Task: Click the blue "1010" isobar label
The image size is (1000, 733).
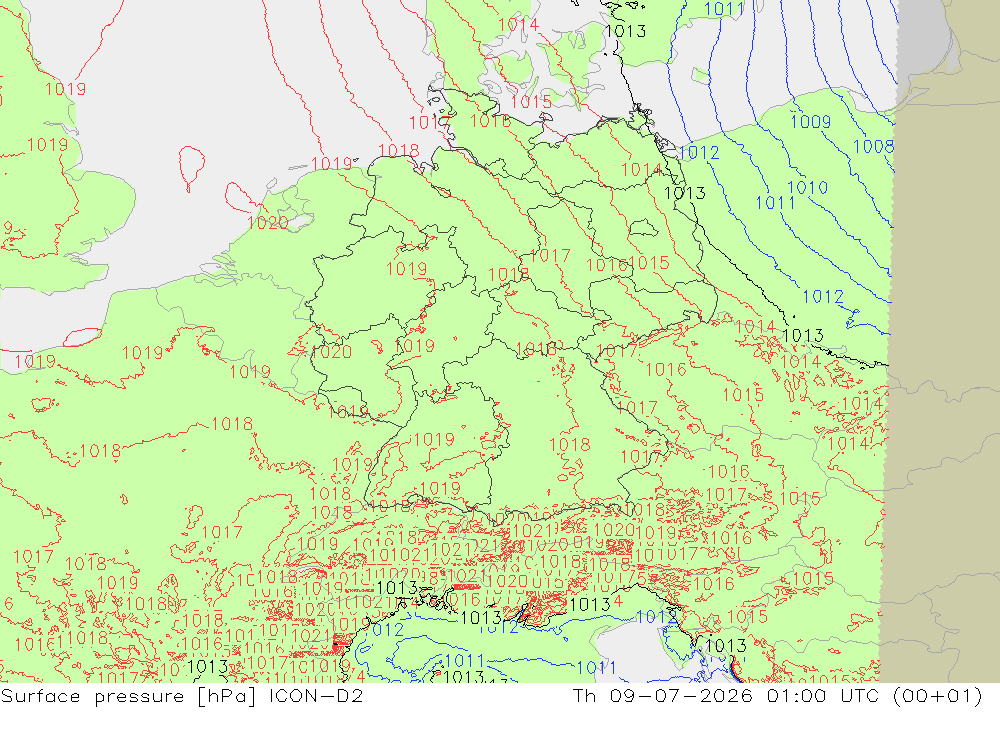Action: tap(807, 188)
